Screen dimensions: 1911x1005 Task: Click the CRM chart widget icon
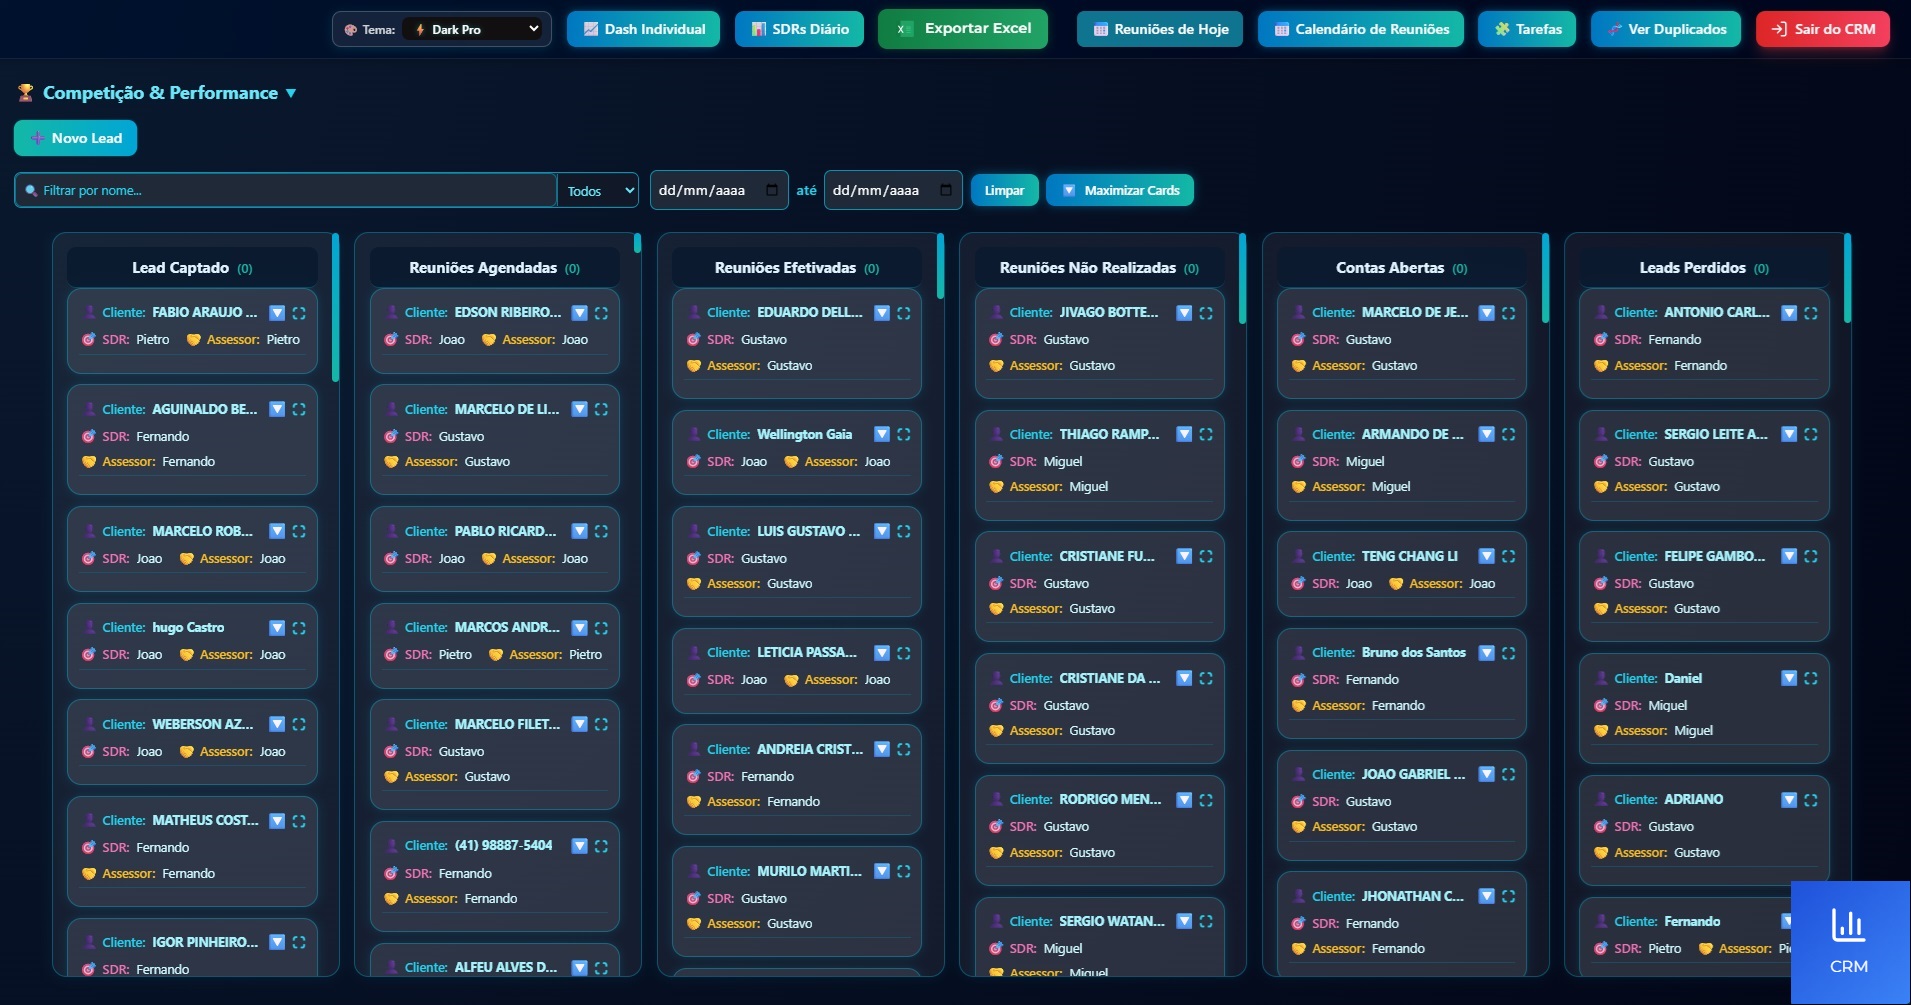tap(1848, 925)
